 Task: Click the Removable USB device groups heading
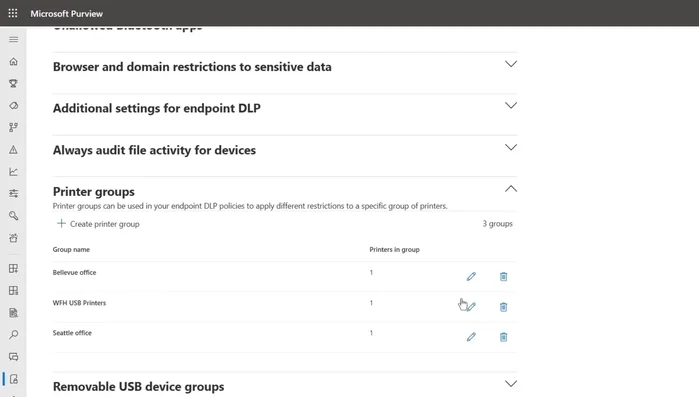(x=139, y=386)
